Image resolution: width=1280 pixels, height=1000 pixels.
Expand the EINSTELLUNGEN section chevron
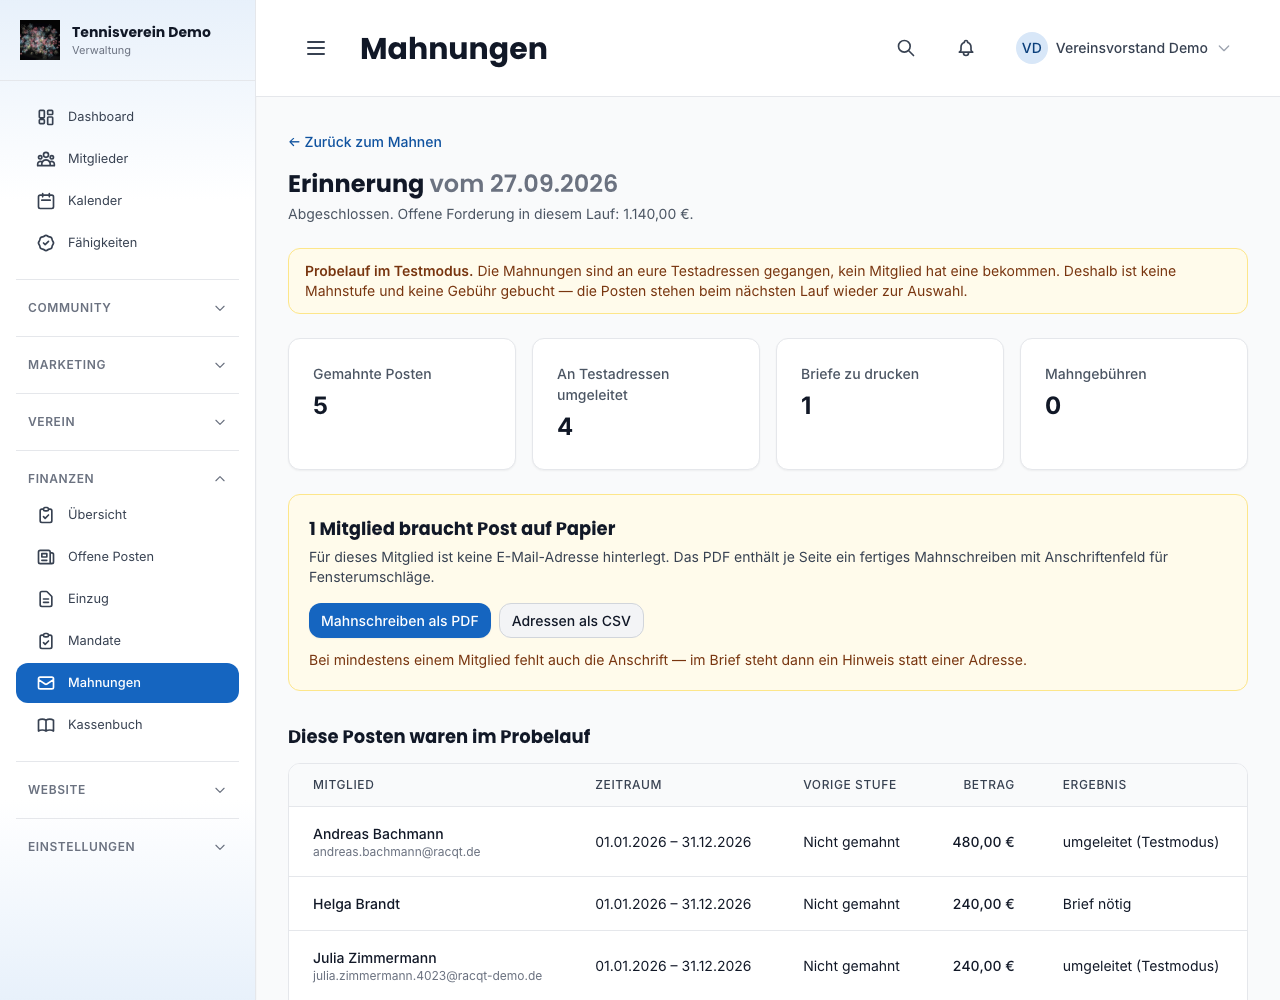220,847
